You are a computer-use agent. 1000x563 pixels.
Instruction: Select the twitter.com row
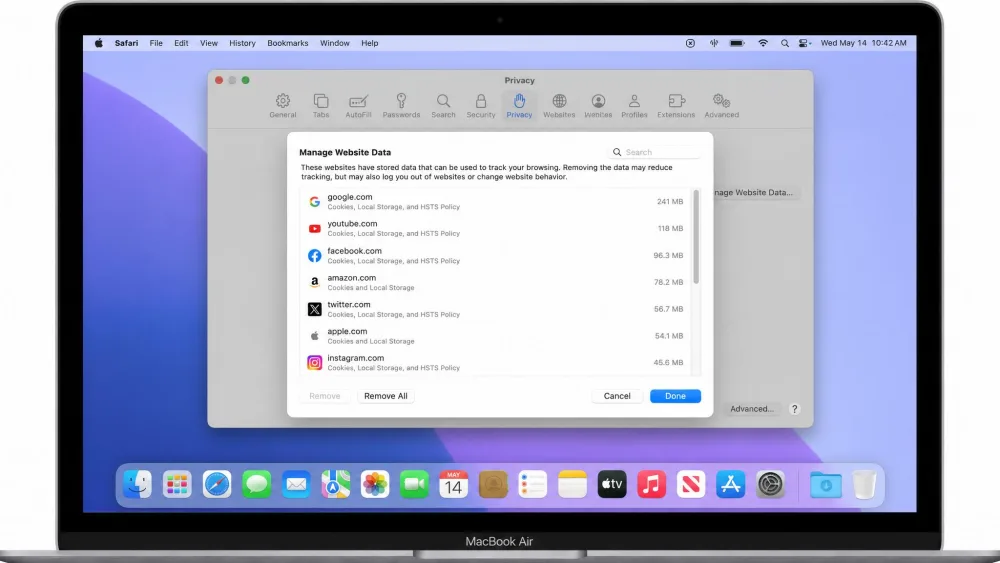point(496,309)
